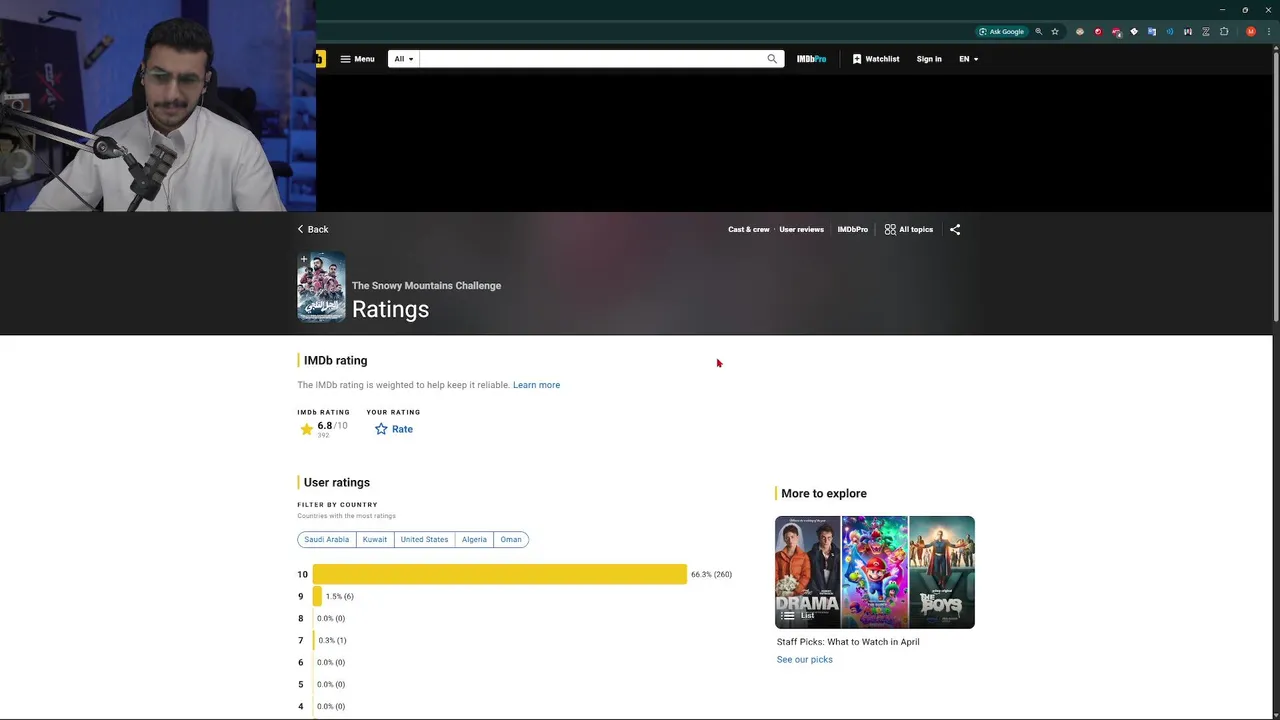Click the Z-shaped extension icon
The height and width of the screenshot is (720, 1280).
1206,32
